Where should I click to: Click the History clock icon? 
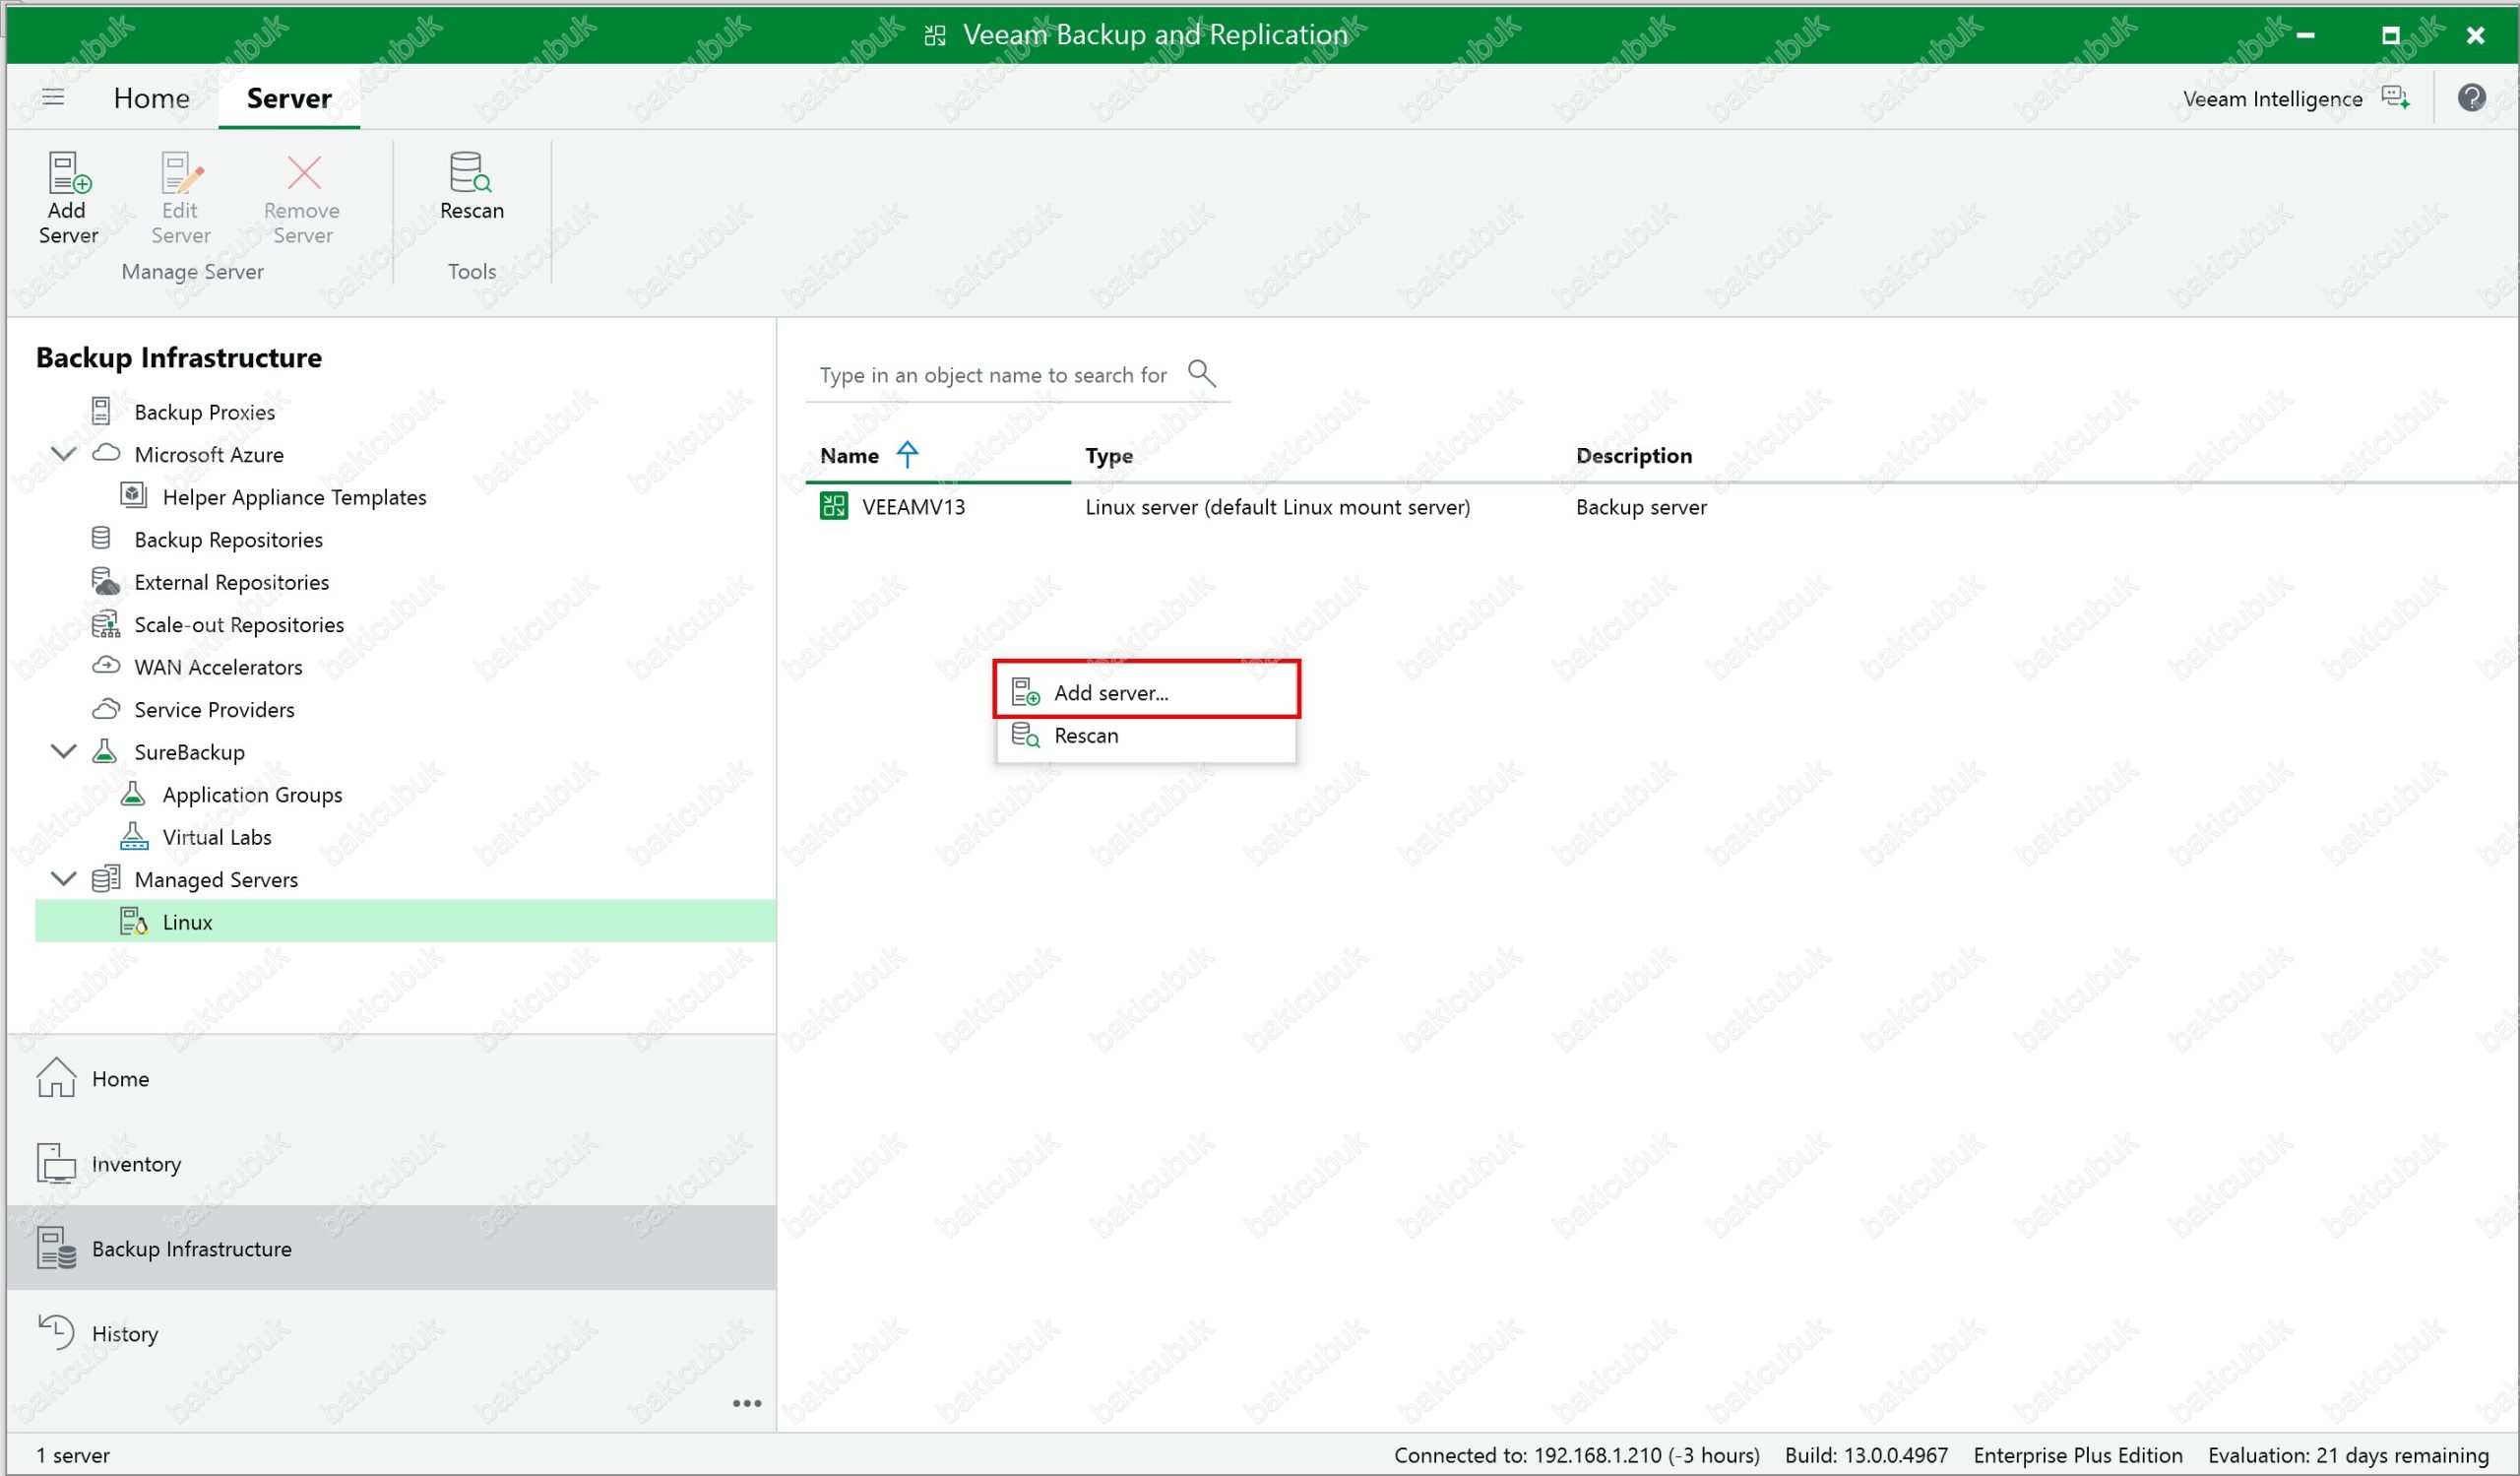[56, 1332]
